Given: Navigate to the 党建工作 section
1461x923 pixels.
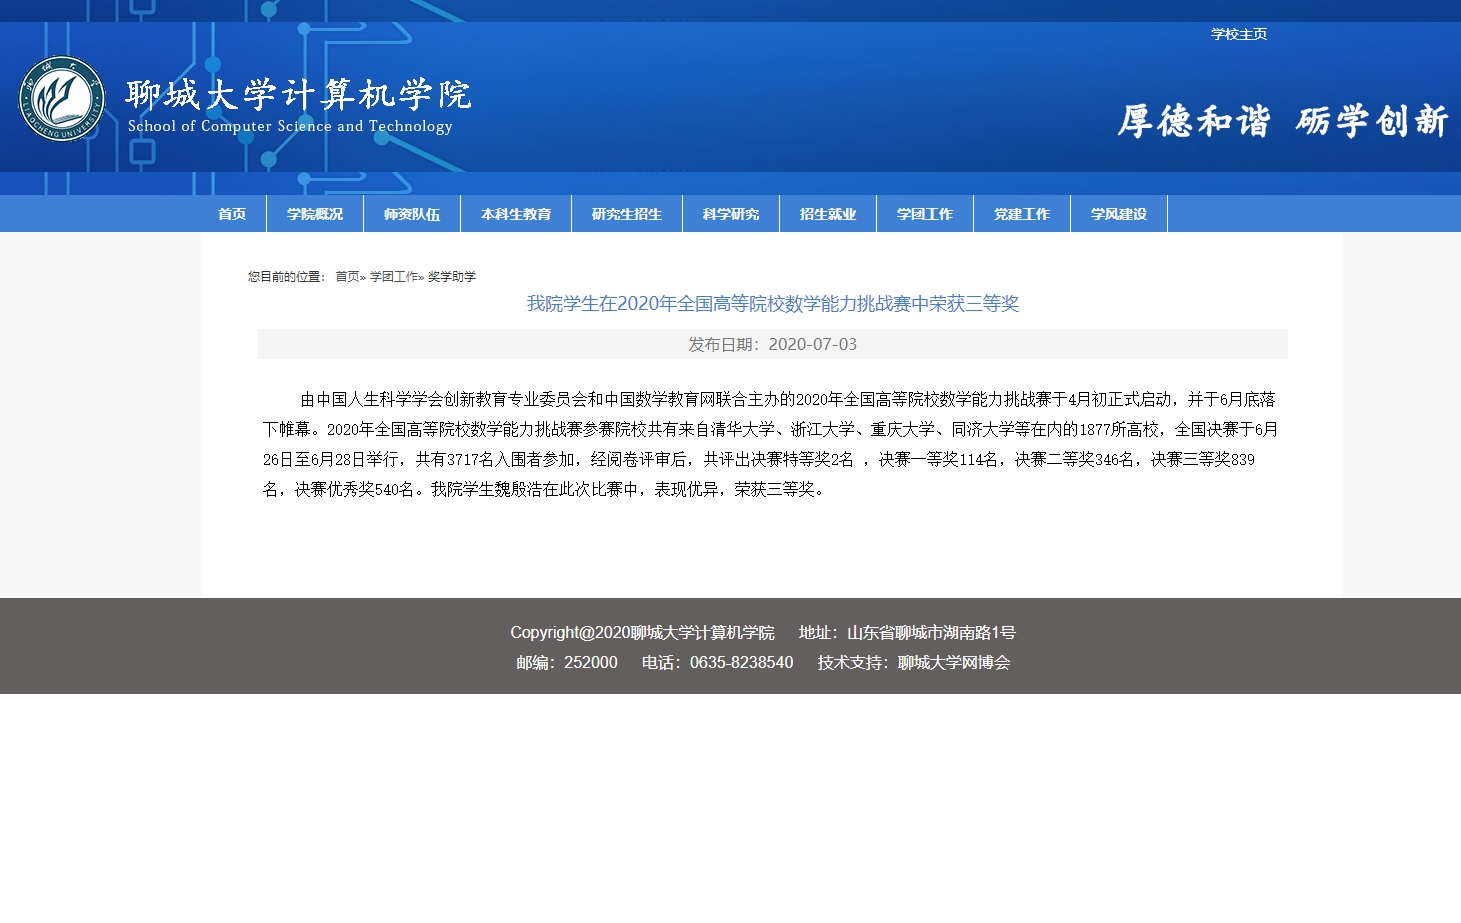Looking at the screenshot, I should (1021, 213).
